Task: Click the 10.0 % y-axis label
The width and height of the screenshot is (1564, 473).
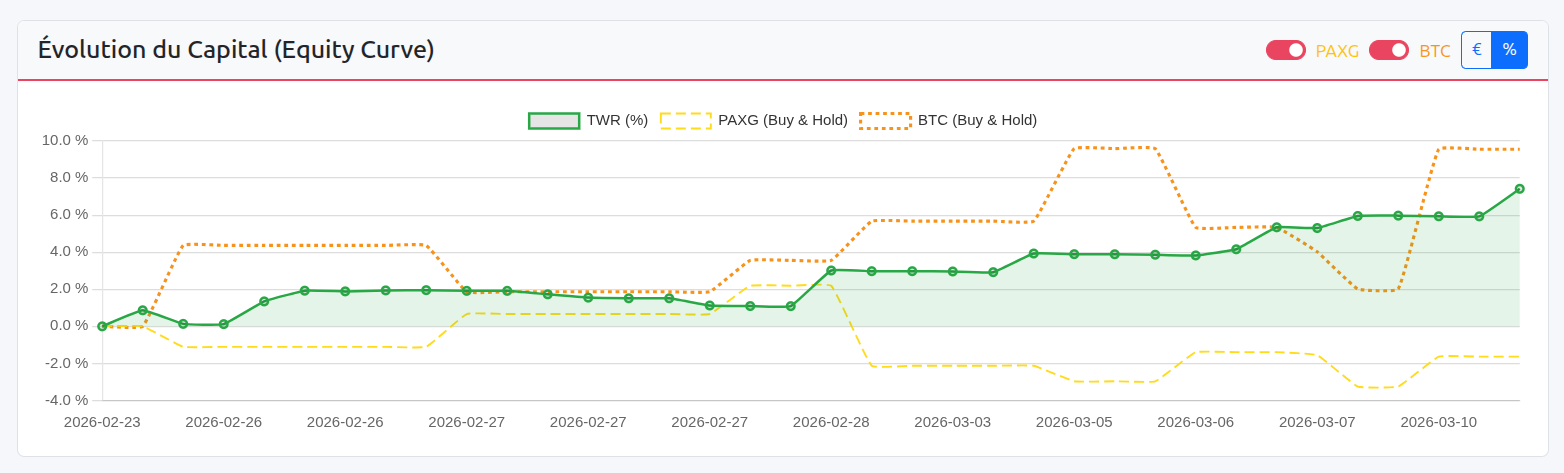Action: (x=65, y=140)
